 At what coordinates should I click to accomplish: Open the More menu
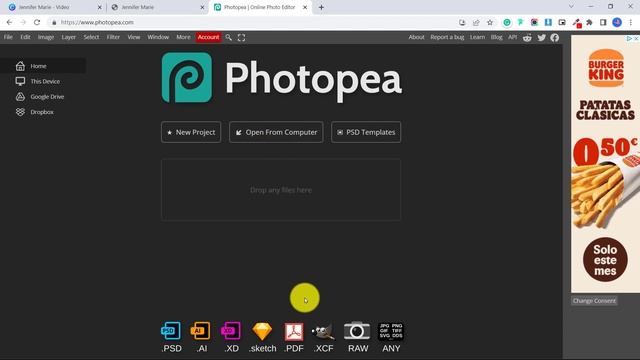click(183, 37)
